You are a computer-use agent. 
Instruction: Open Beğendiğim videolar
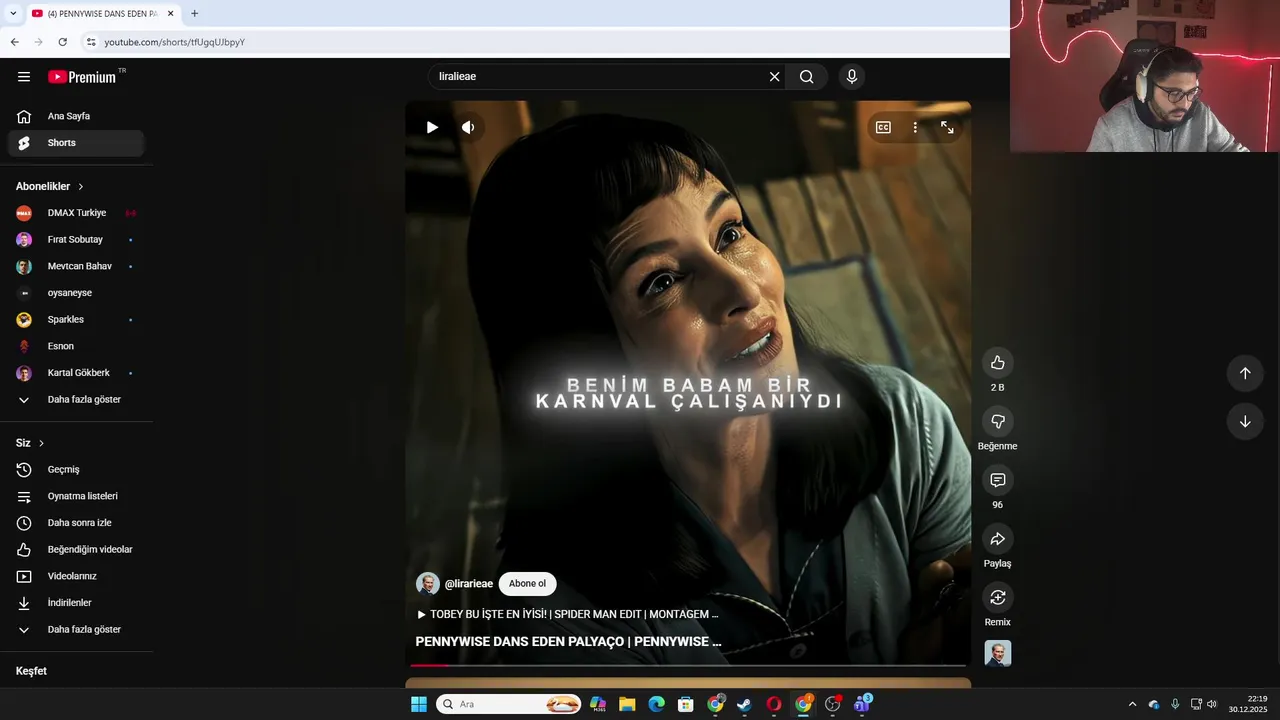[x=76, y=550]
